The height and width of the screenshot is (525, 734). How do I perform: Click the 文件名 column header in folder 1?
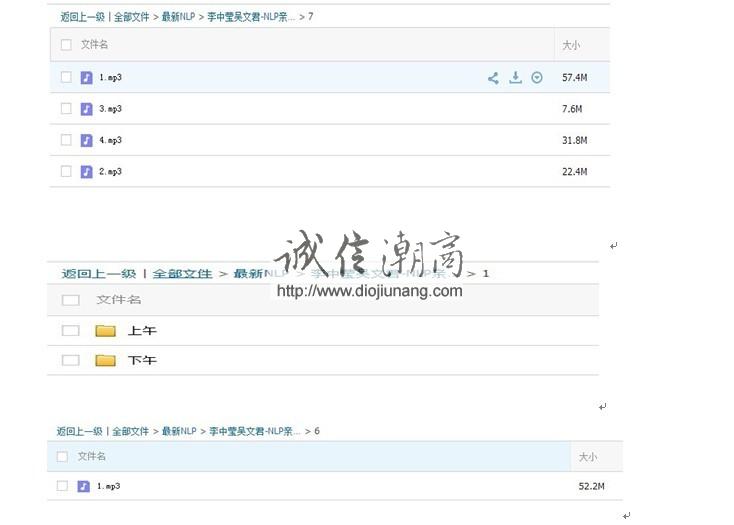[118, 299]
